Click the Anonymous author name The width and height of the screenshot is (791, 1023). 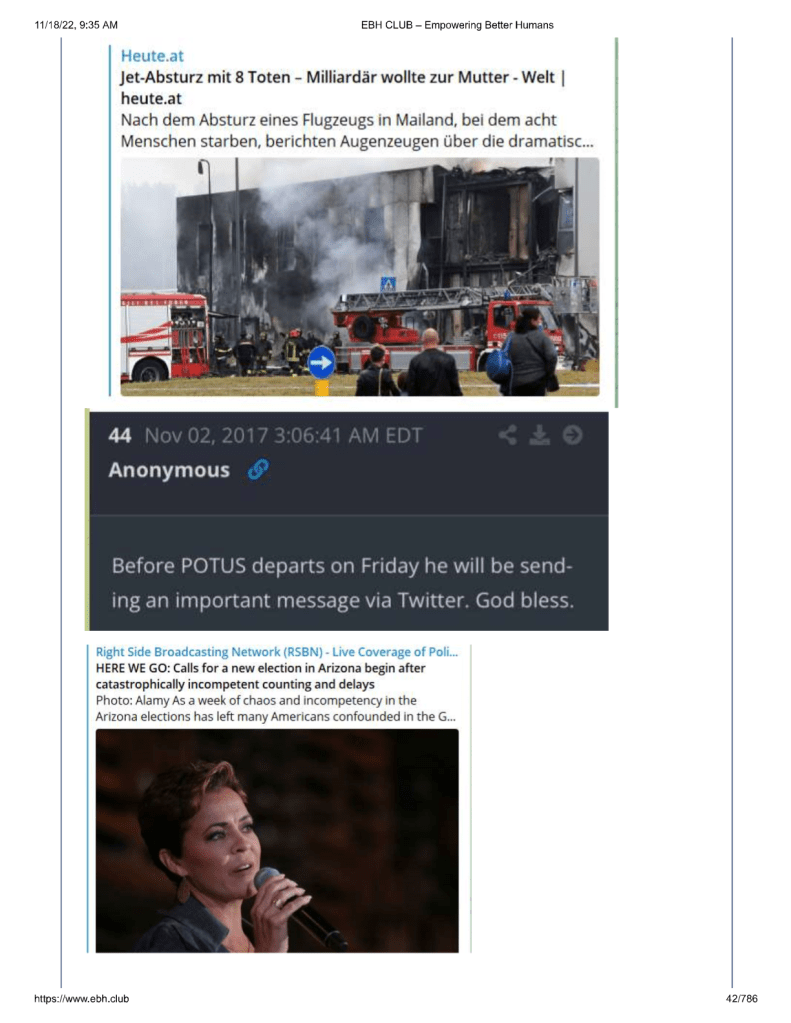point(169,470)
